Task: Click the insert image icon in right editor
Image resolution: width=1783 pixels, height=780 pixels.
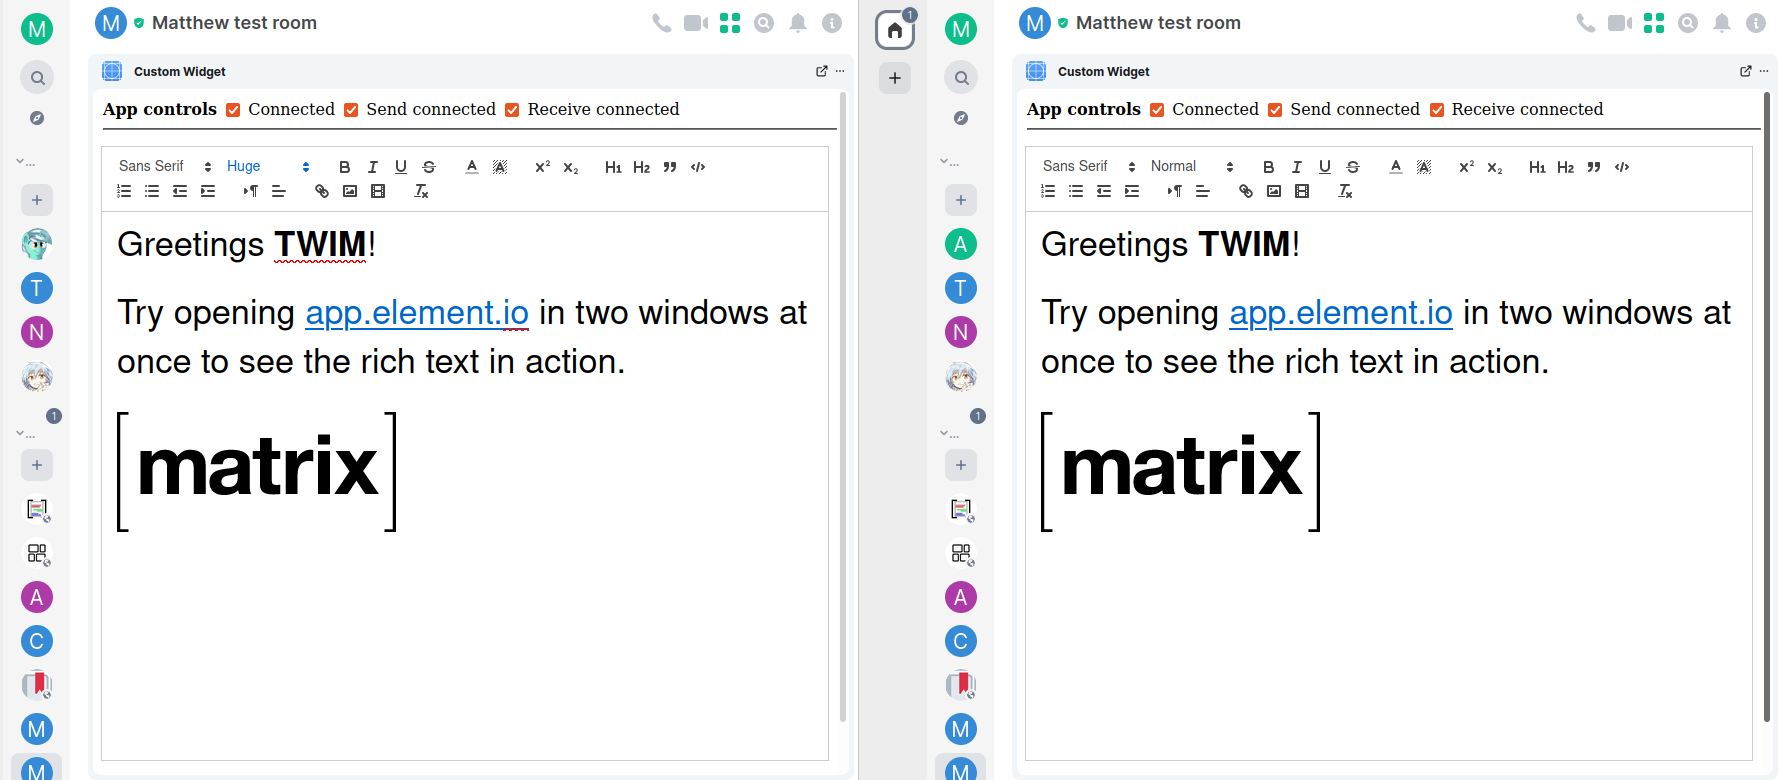Action: coord(1274,191)
